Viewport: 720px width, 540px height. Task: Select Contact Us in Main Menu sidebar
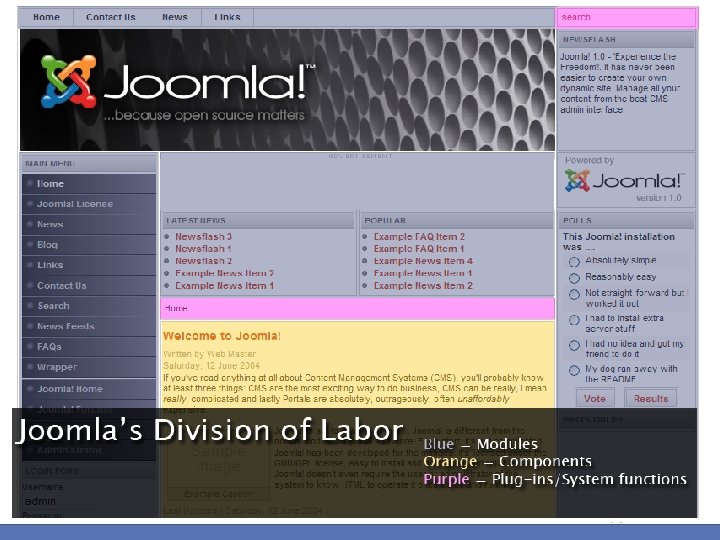[89, 286]
